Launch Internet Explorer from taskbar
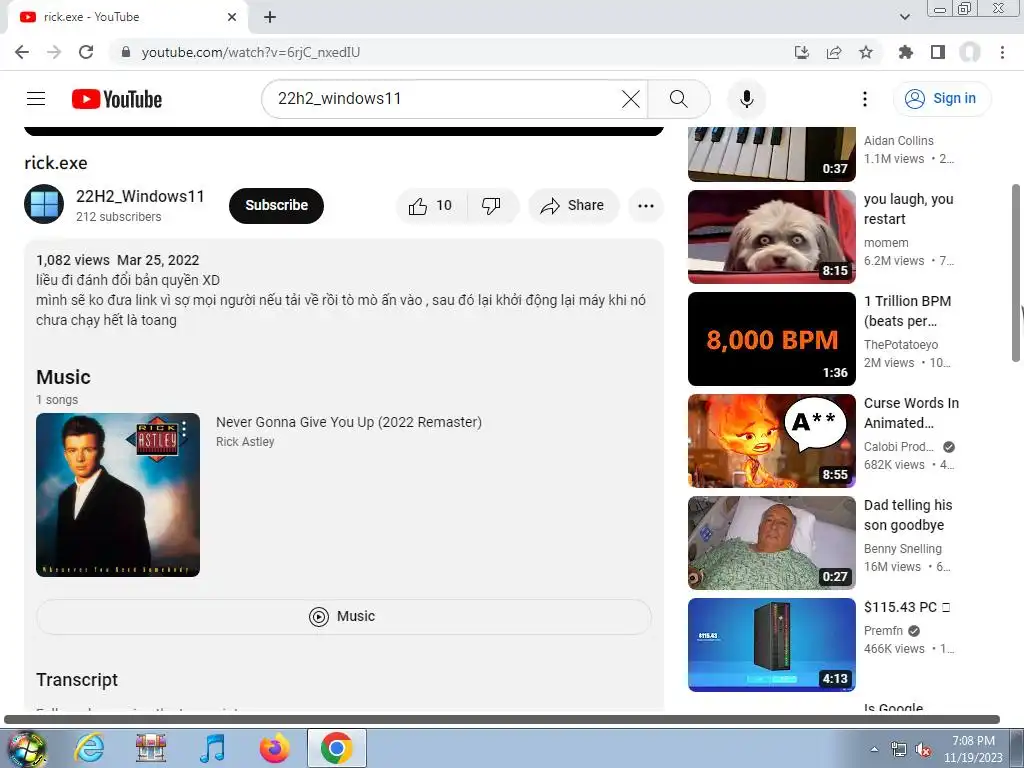Viewport: 1024px width, 768px height. coord(89,748)
